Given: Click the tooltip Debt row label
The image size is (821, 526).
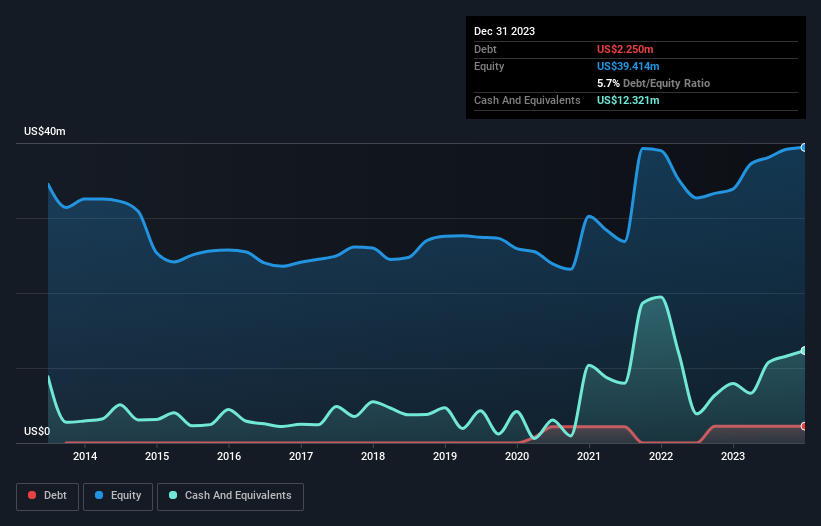Looking at the screenshot, I should [x=485, y=49].
